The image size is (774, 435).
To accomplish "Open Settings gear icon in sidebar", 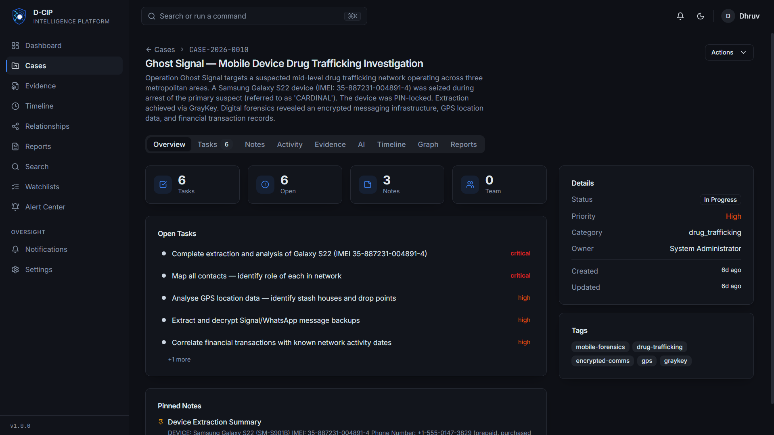I will coord(15,270).
